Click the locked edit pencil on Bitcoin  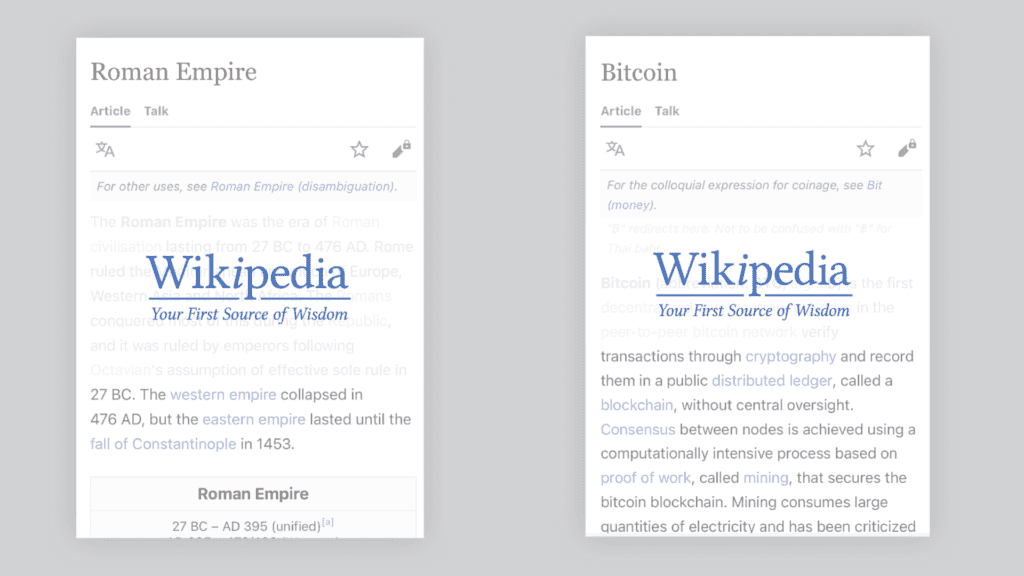click(x=907, y=149)
